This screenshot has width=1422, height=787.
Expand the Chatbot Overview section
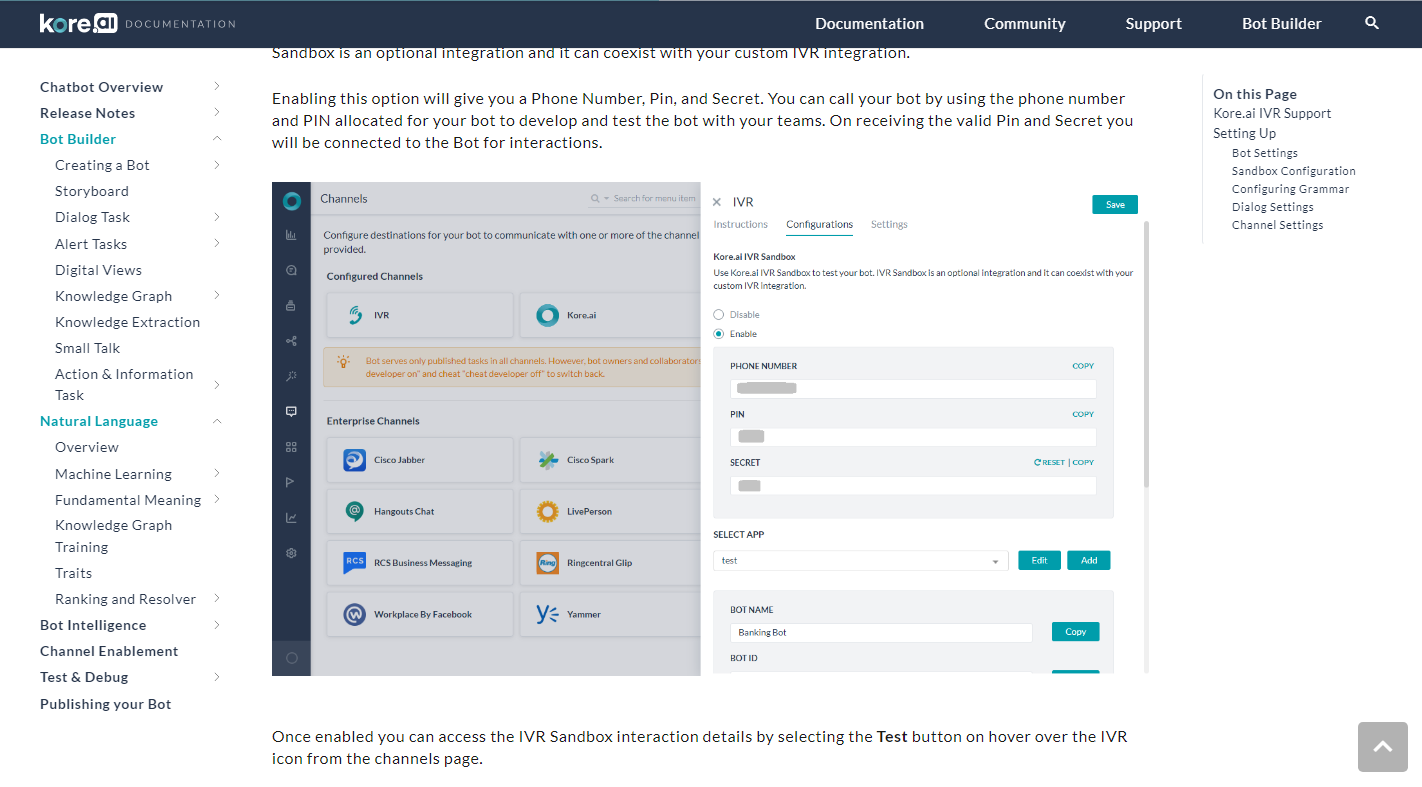217,87
